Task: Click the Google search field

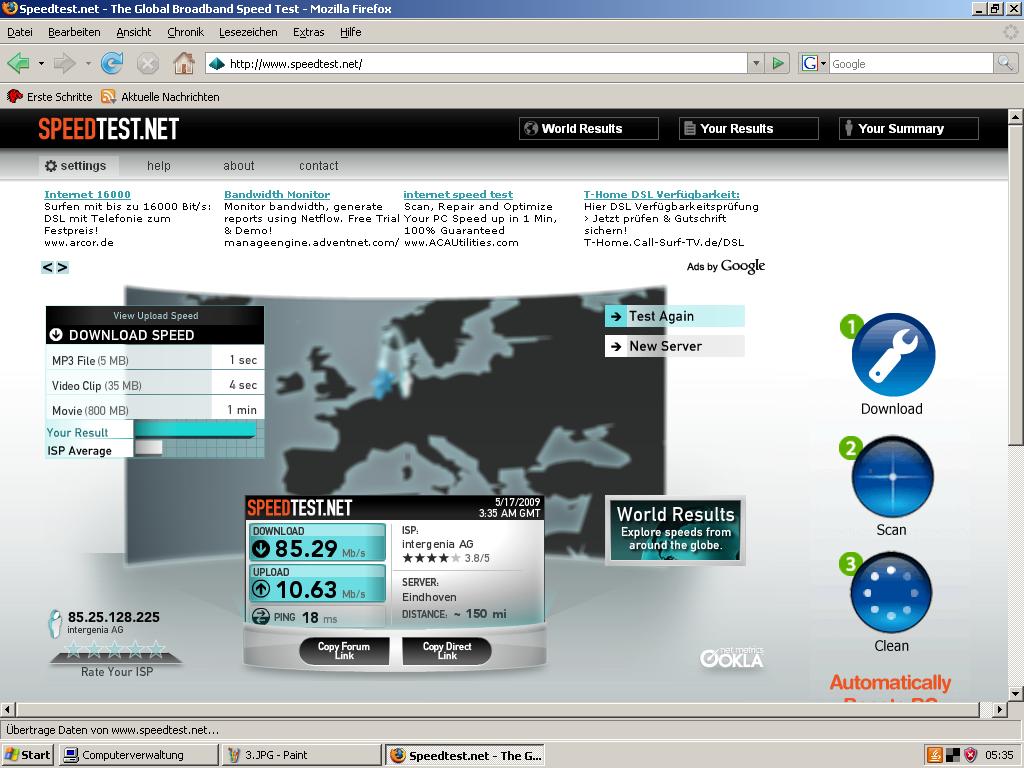Action: (x=911, y=63)
